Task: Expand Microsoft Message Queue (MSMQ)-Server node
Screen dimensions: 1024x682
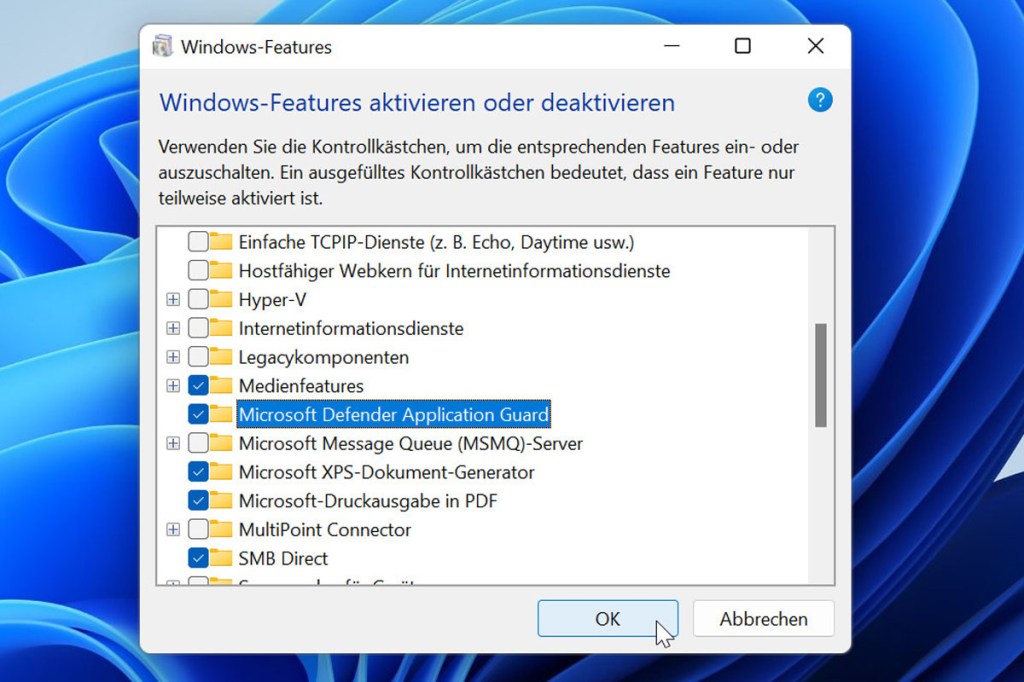Action: click(173, 443)
